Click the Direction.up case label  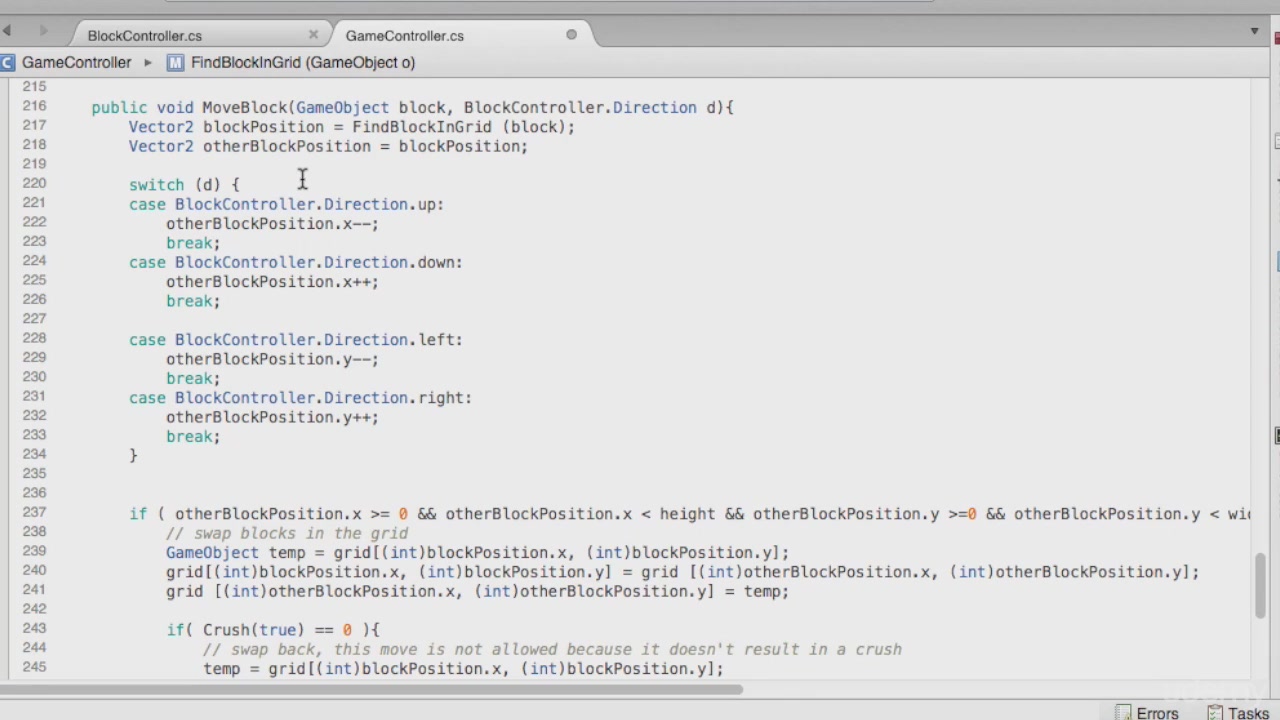(x=286, y=204)
